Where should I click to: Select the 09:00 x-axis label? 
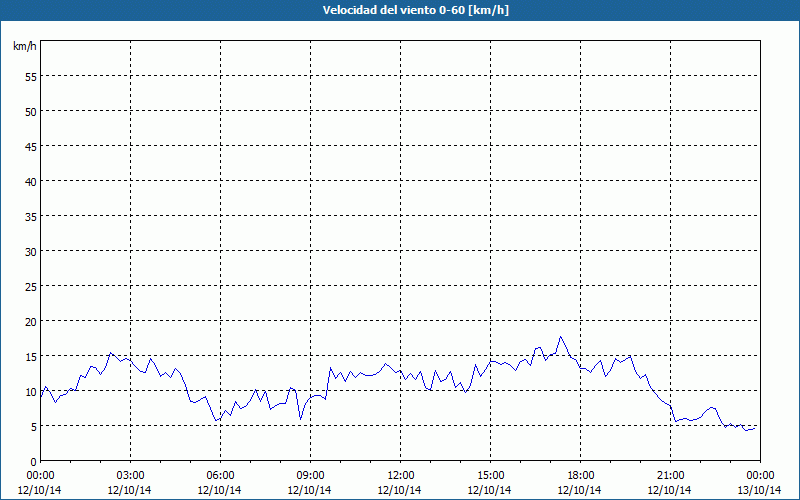pyautogui.click(x=310, y=476)
